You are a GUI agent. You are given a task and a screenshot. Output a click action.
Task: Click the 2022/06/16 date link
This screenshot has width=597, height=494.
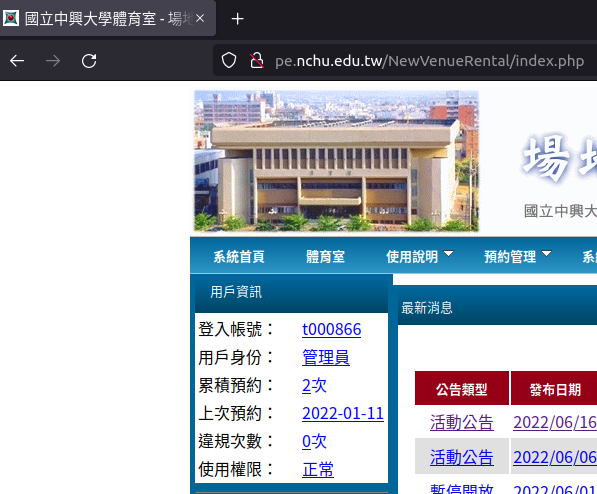[555, 422]
